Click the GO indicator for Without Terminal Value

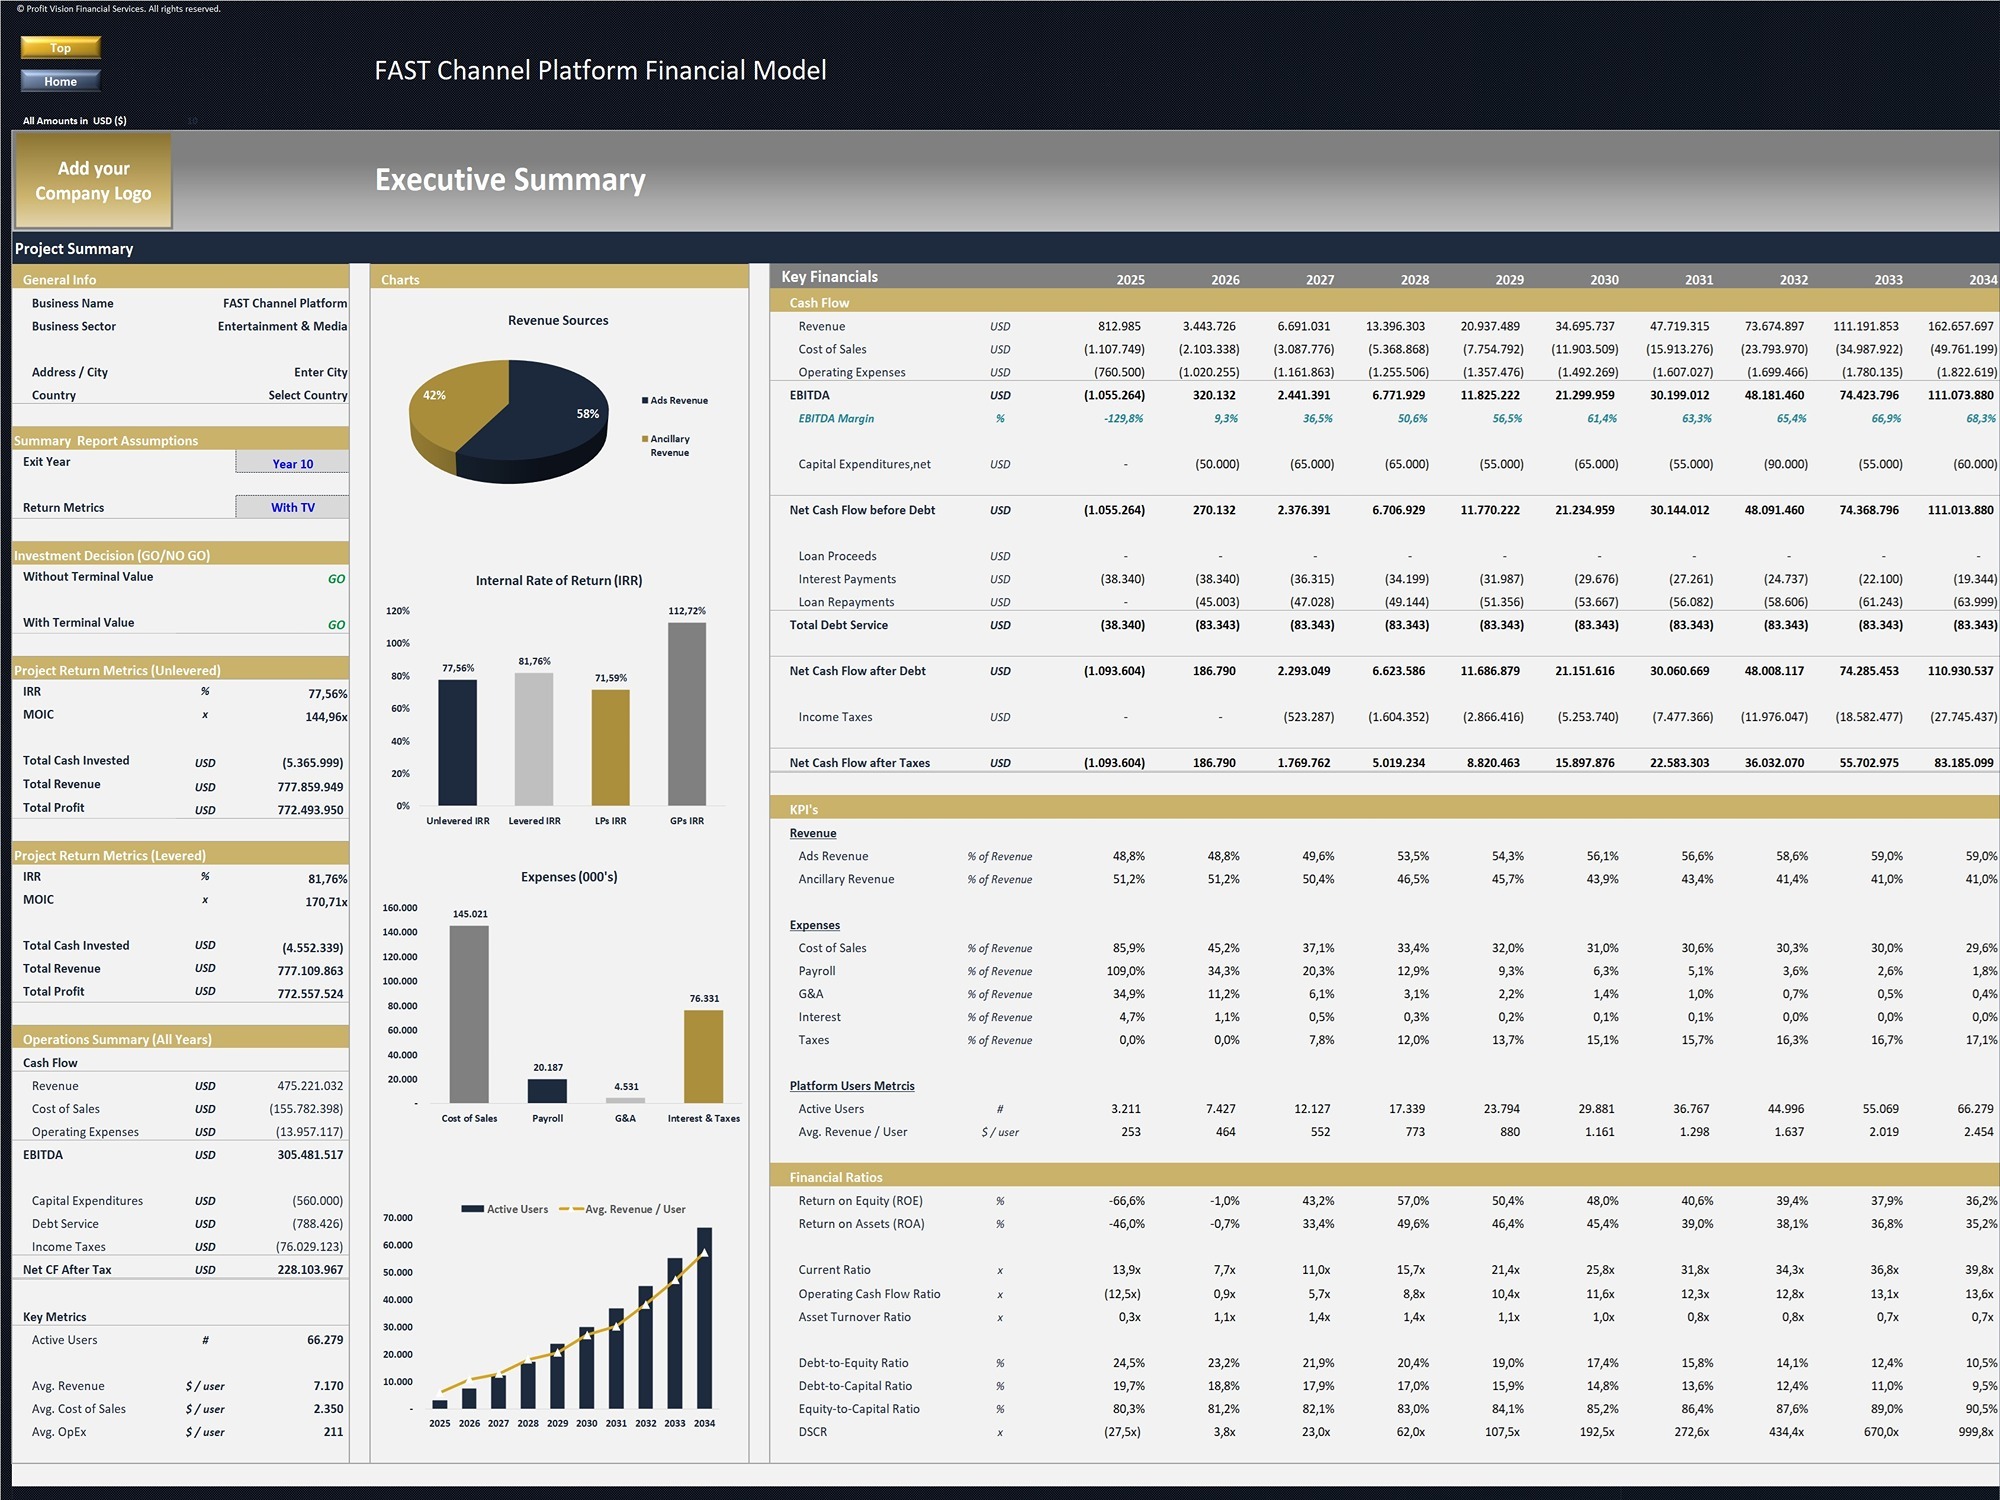click(338, 577)
